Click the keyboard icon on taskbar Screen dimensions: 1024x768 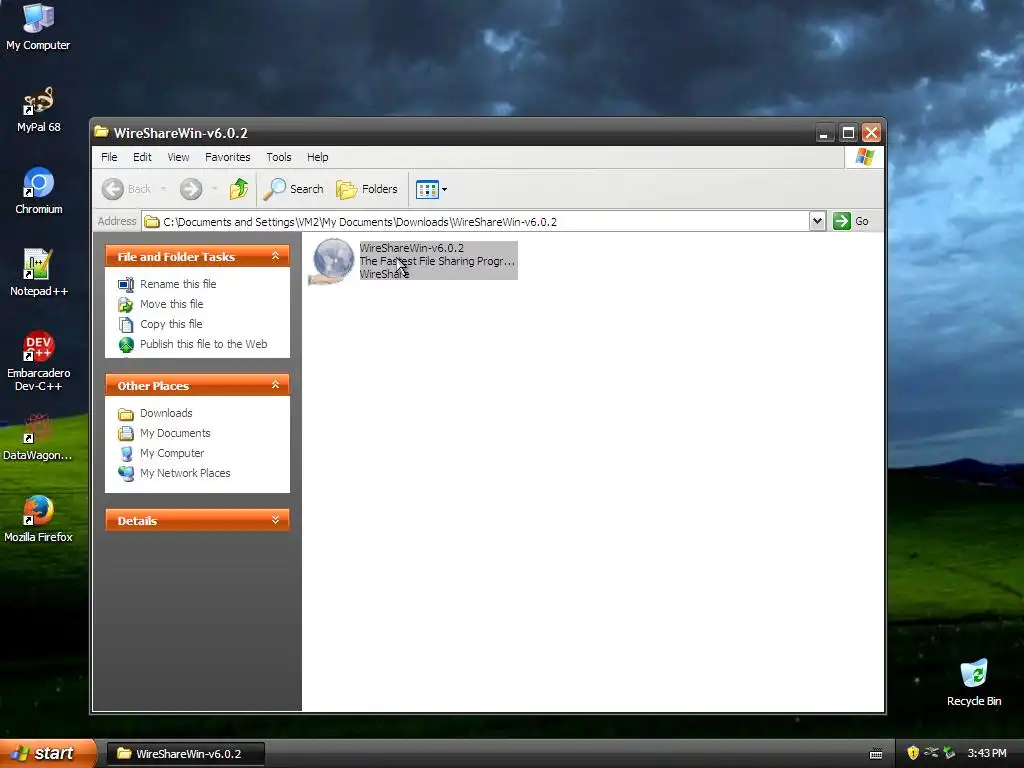pos(876,754)
